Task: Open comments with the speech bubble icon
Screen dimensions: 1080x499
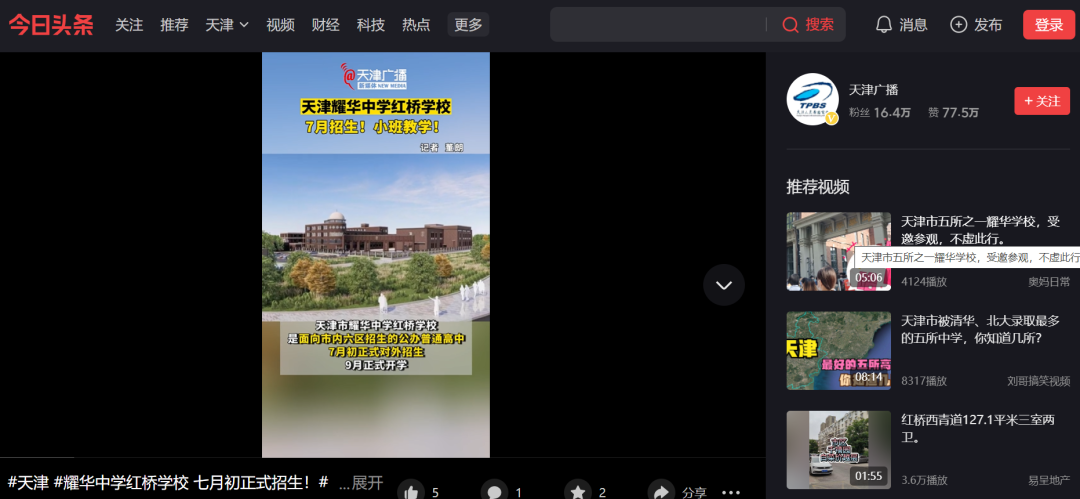Action: pyautogui.click(x=495, y=491)
